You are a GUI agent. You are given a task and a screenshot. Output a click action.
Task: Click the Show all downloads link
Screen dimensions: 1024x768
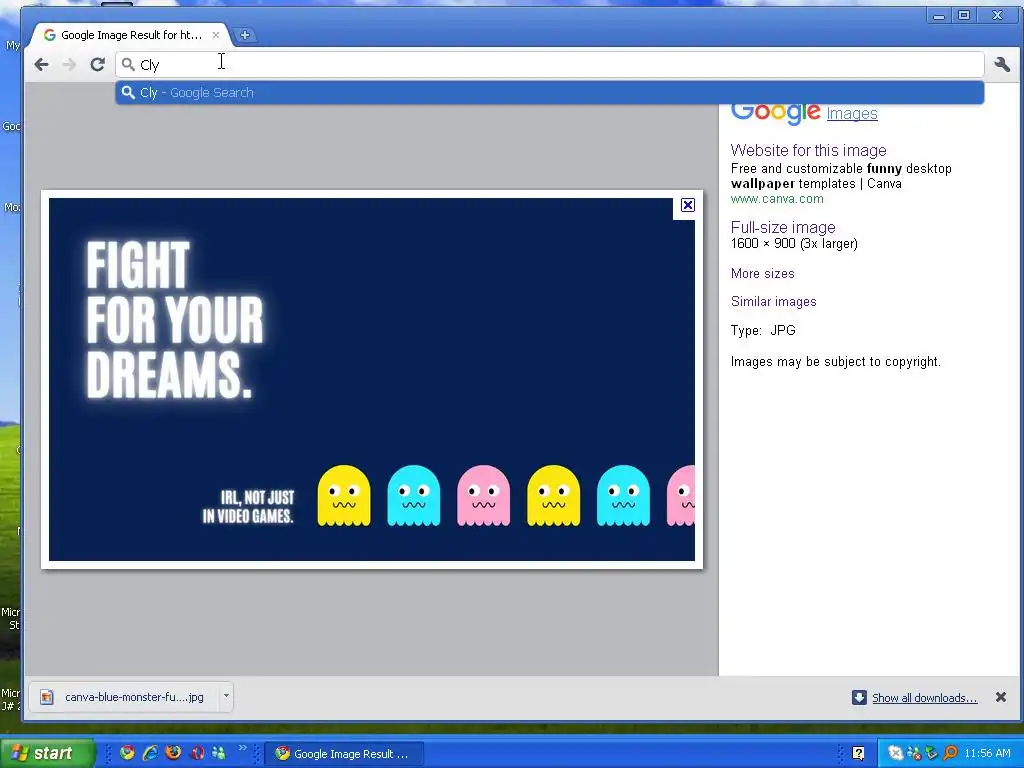pyautogui.click(x=925, y=698)
